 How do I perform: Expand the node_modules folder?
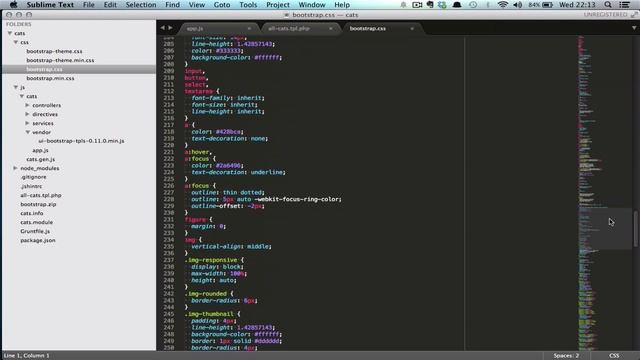16,168
